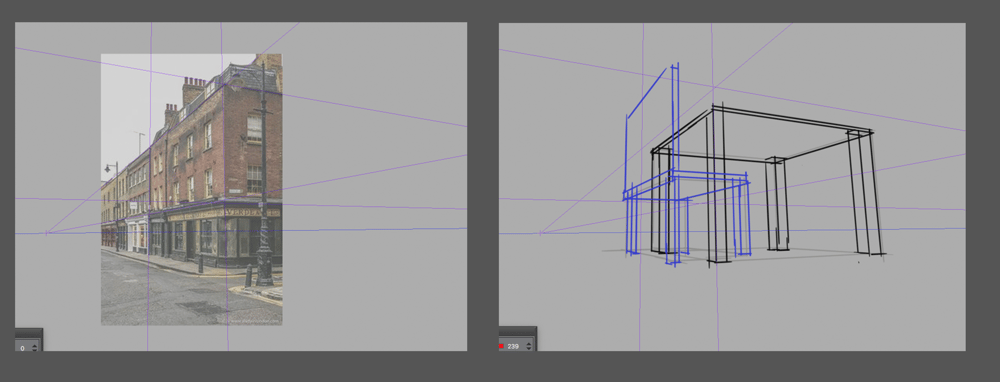The width and height of the screenshot is (1000, 382).
Task: Click the chimney stacks on the photo's rooftop
Action: 194,90
